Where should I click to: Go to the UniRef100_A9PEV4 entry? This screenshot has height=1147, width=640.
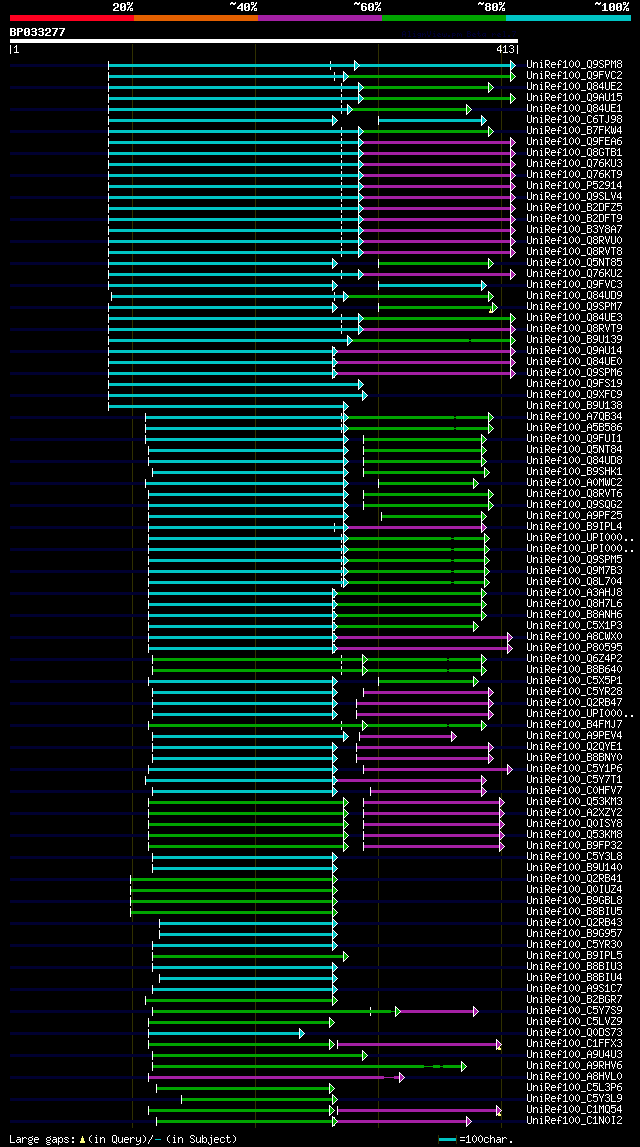(x=574, y=735)
